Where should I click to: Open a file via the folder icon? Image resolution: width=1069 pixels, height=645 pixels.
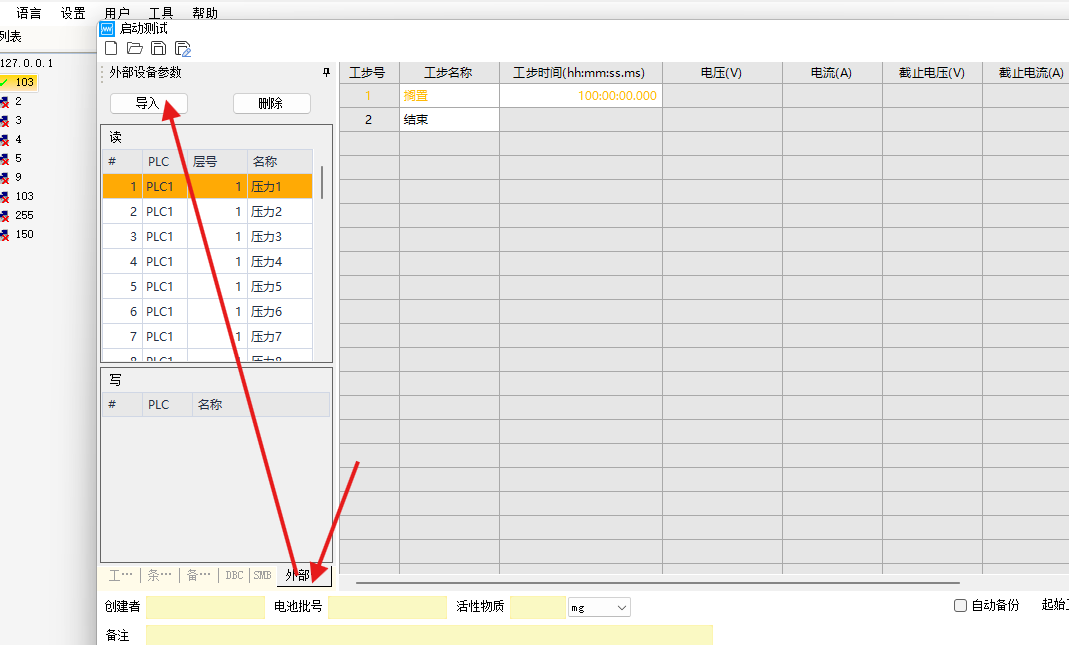(135, 47)
